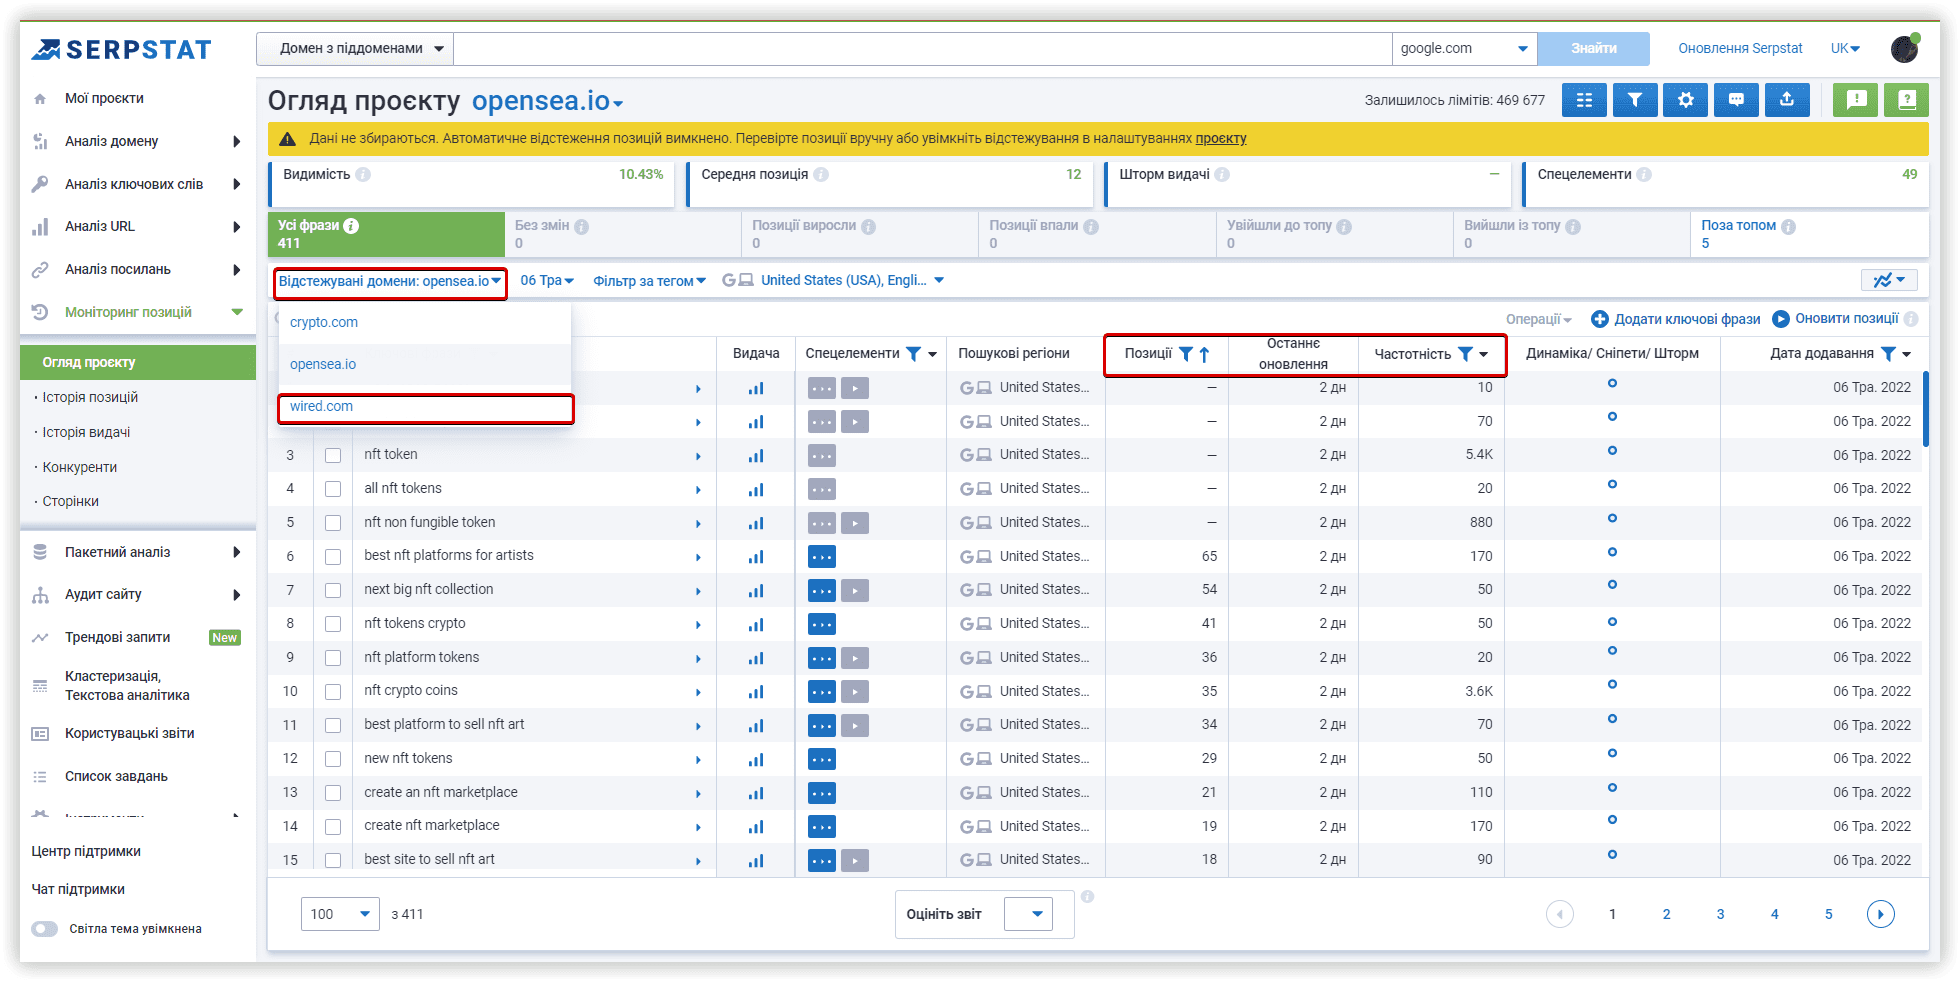Open Фільтр за тегом dropdown
Viewport: 1960px width, 982px height.
pos(649,281)
